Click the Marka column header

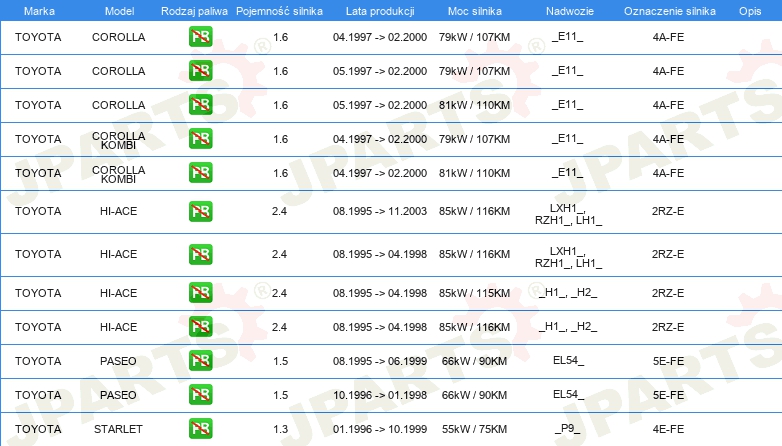(39, 11)
